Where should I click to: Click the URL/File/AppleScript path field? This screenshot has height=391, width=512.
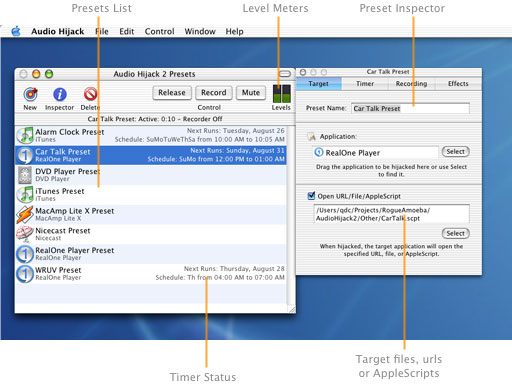pos(391,214)
